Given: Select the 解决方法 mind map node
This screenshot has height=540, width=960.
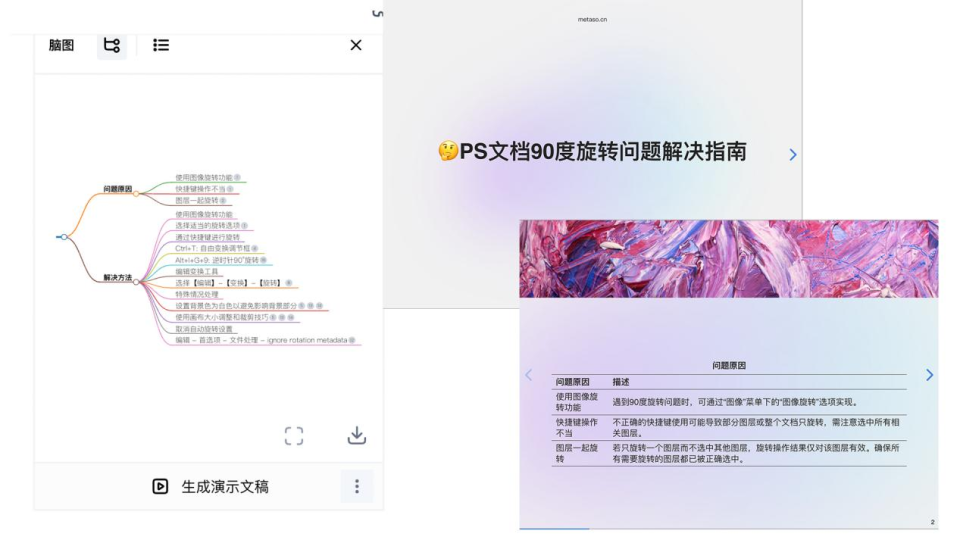Looking at the screenshot, I should pos(118,278).
